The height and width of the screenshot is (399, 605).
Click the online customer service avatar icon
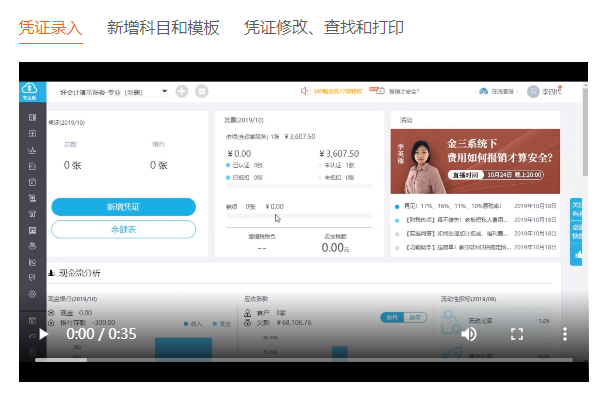483,91
